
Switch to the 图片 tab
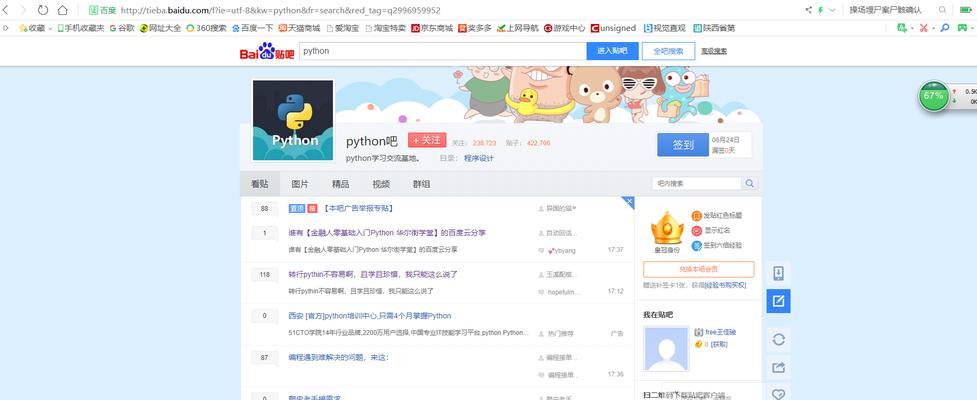(300, 184)
